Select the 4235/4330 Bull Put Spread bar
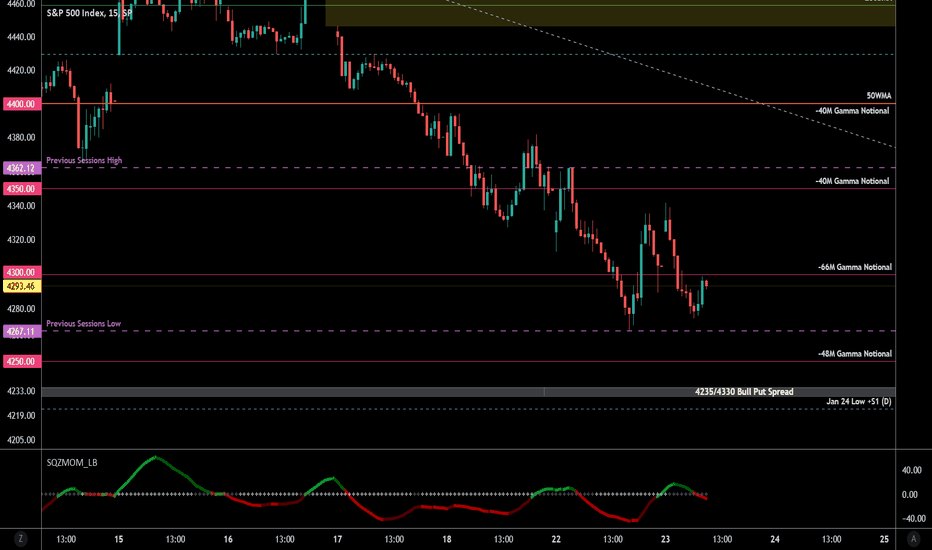The height and width of the screenshot is (550, 932). [468, 392]
